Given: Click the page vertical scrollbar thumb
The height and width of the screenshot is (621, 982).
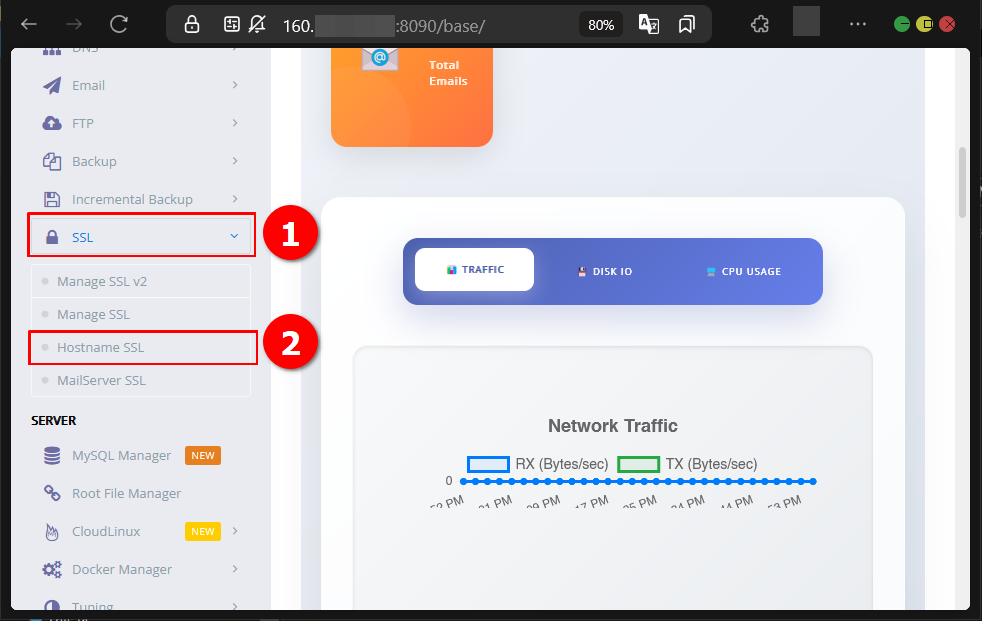Looking at the screenshot, I should (x=963, y=182).
